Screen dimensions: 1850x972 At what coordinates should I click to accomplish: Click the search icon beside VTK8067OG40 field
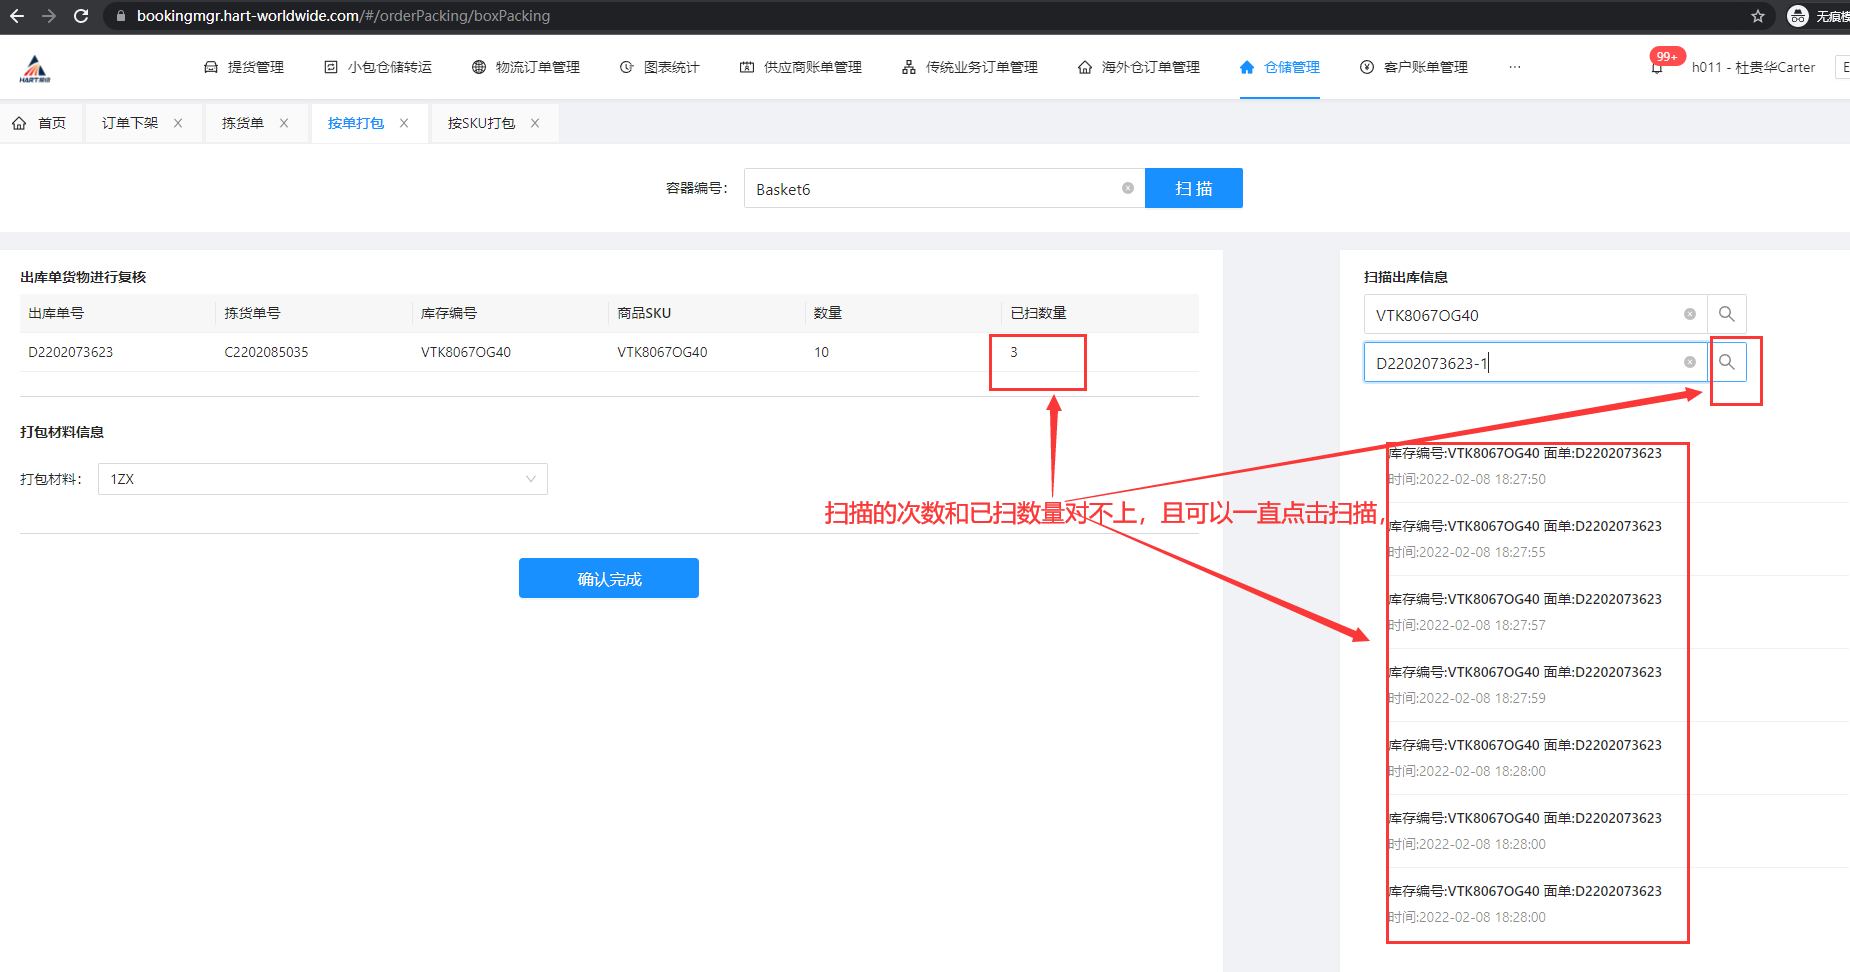coord(1726,314)
